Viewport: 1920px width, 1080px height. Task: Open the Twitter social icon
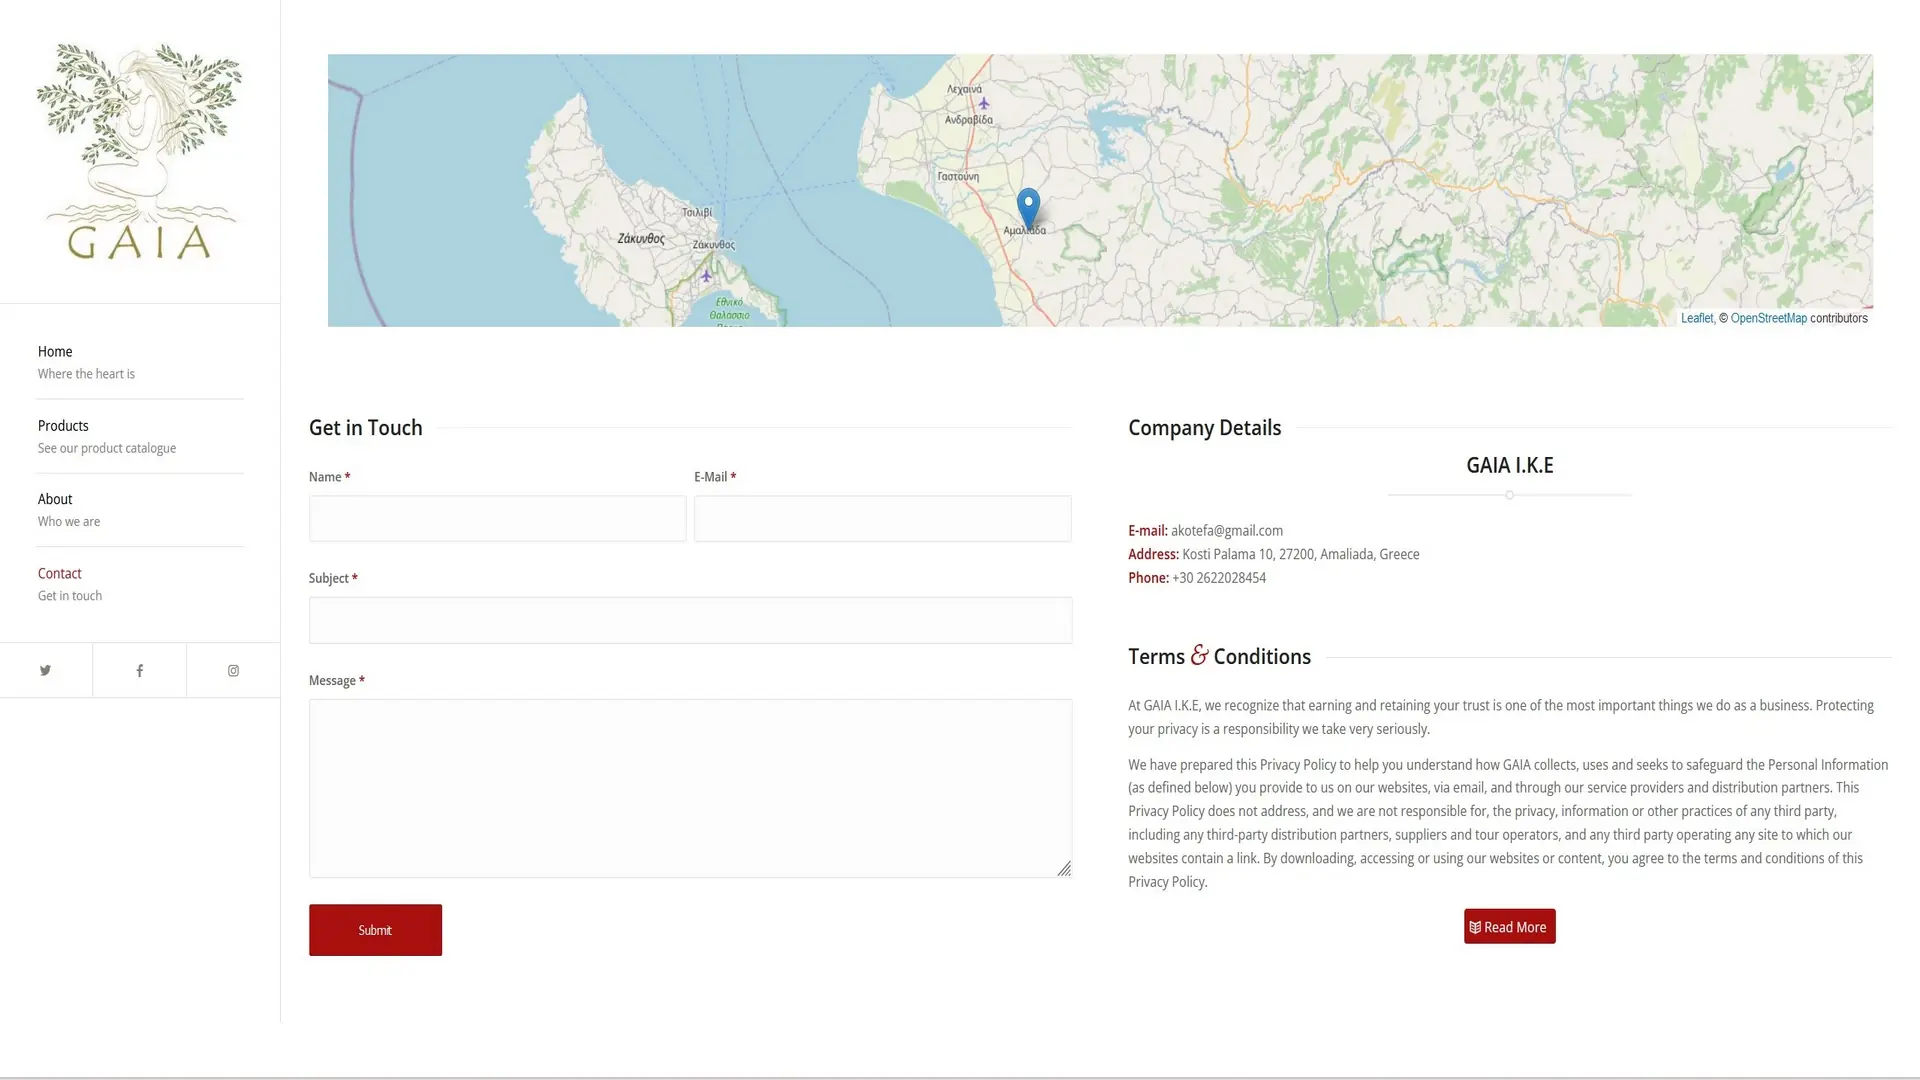click(x=45, y=670)
